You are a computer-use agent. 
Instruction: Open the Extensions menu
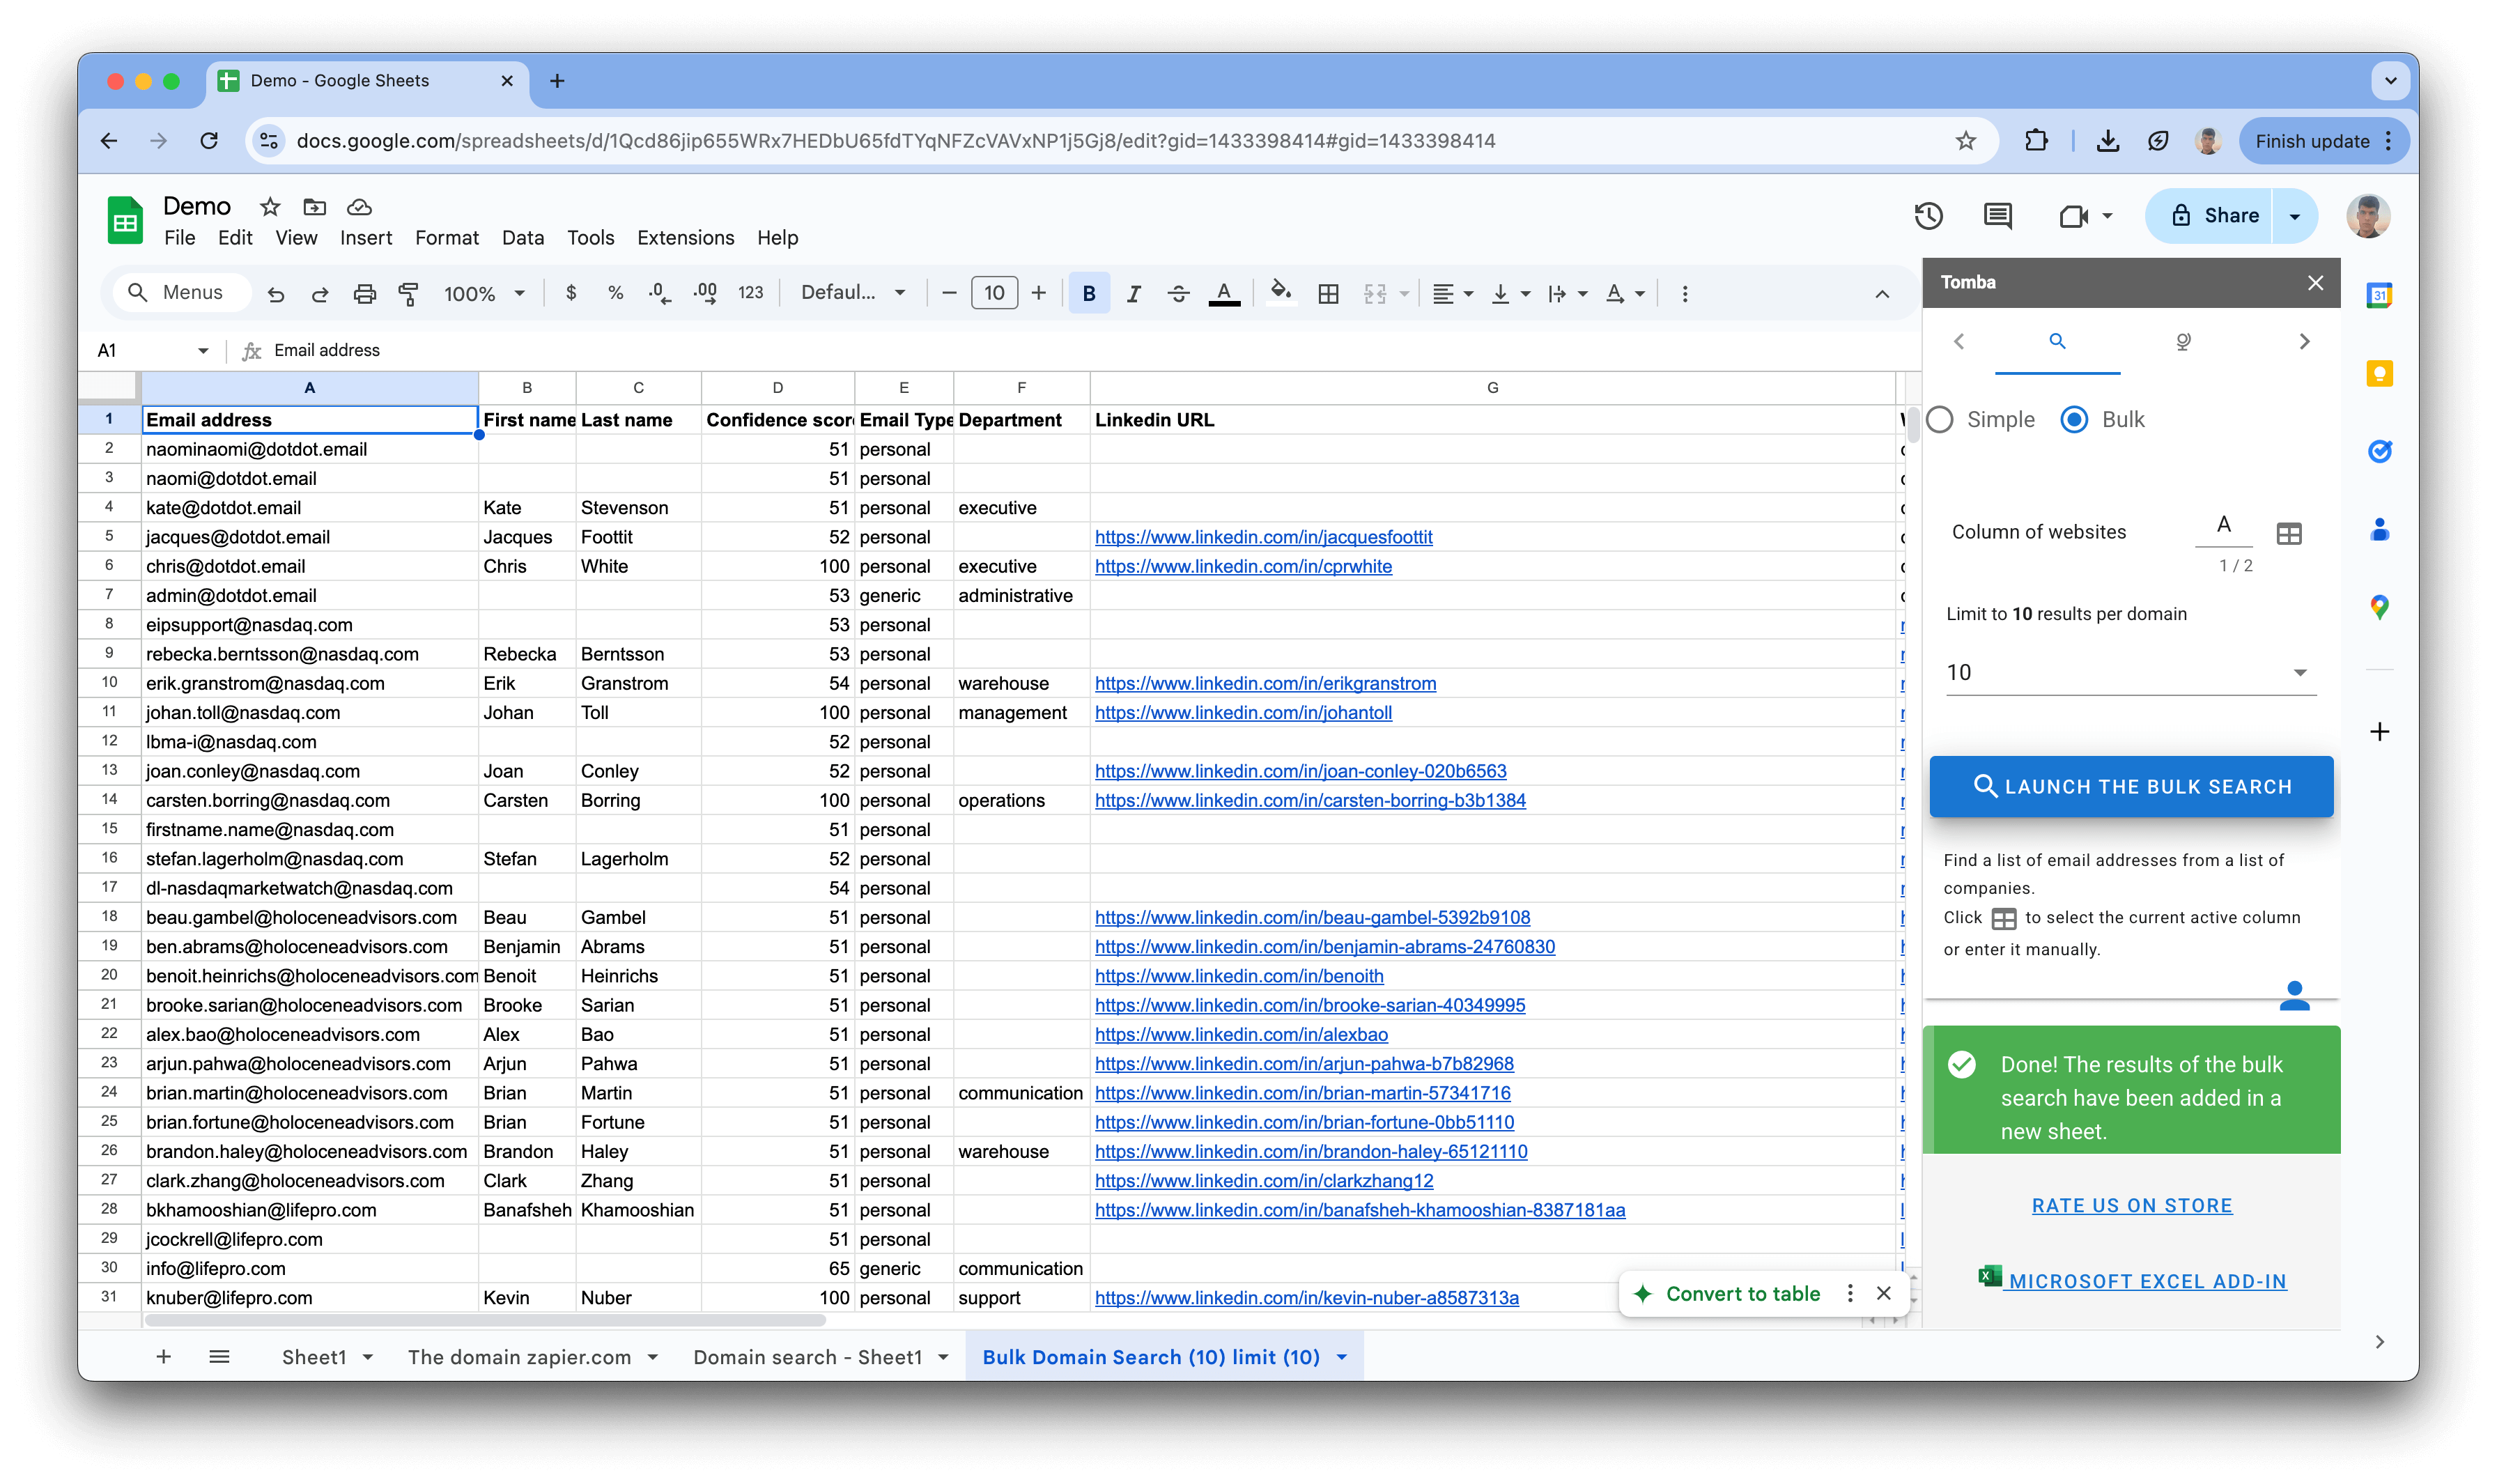[685, 238]
